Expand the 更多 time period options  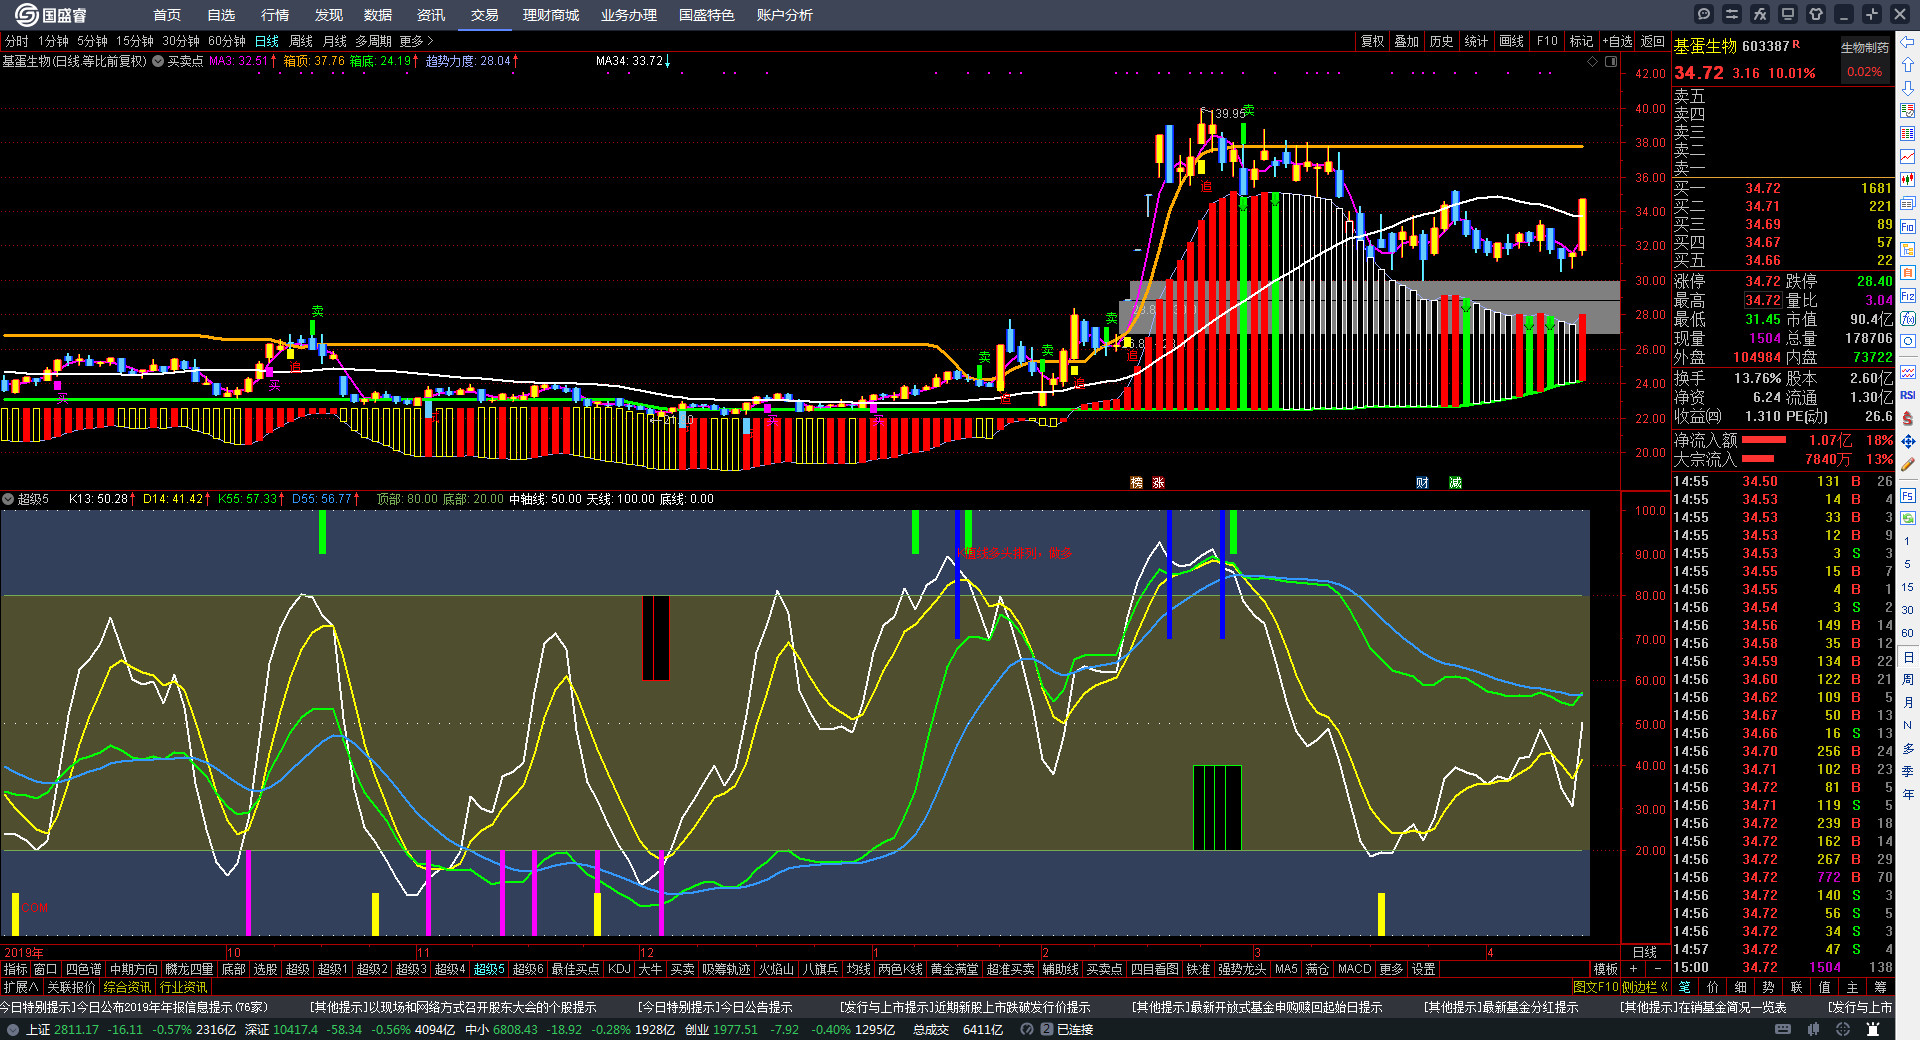pos(416,41)
